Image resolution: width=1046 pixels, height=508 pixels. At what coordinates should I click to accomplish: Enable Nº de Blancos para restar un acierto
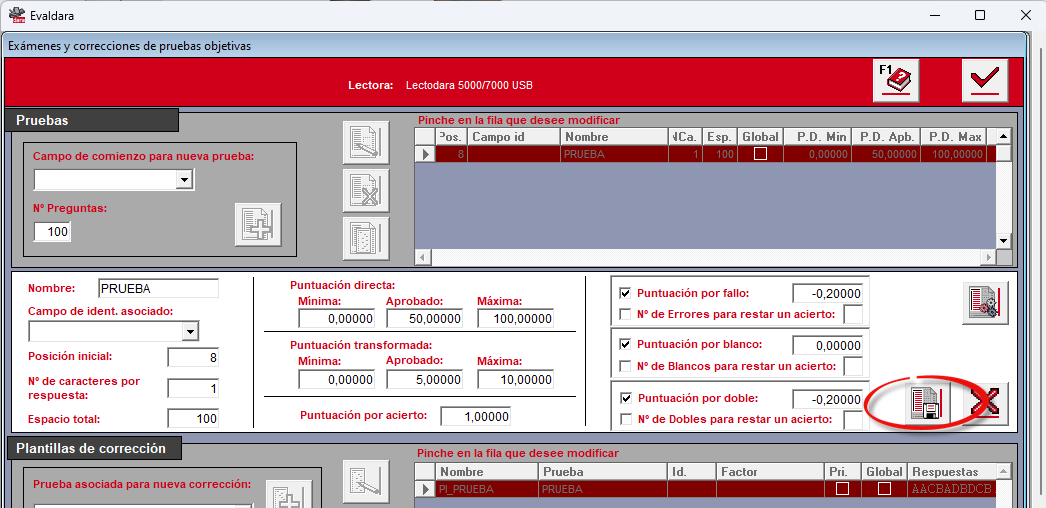[625, 366]
